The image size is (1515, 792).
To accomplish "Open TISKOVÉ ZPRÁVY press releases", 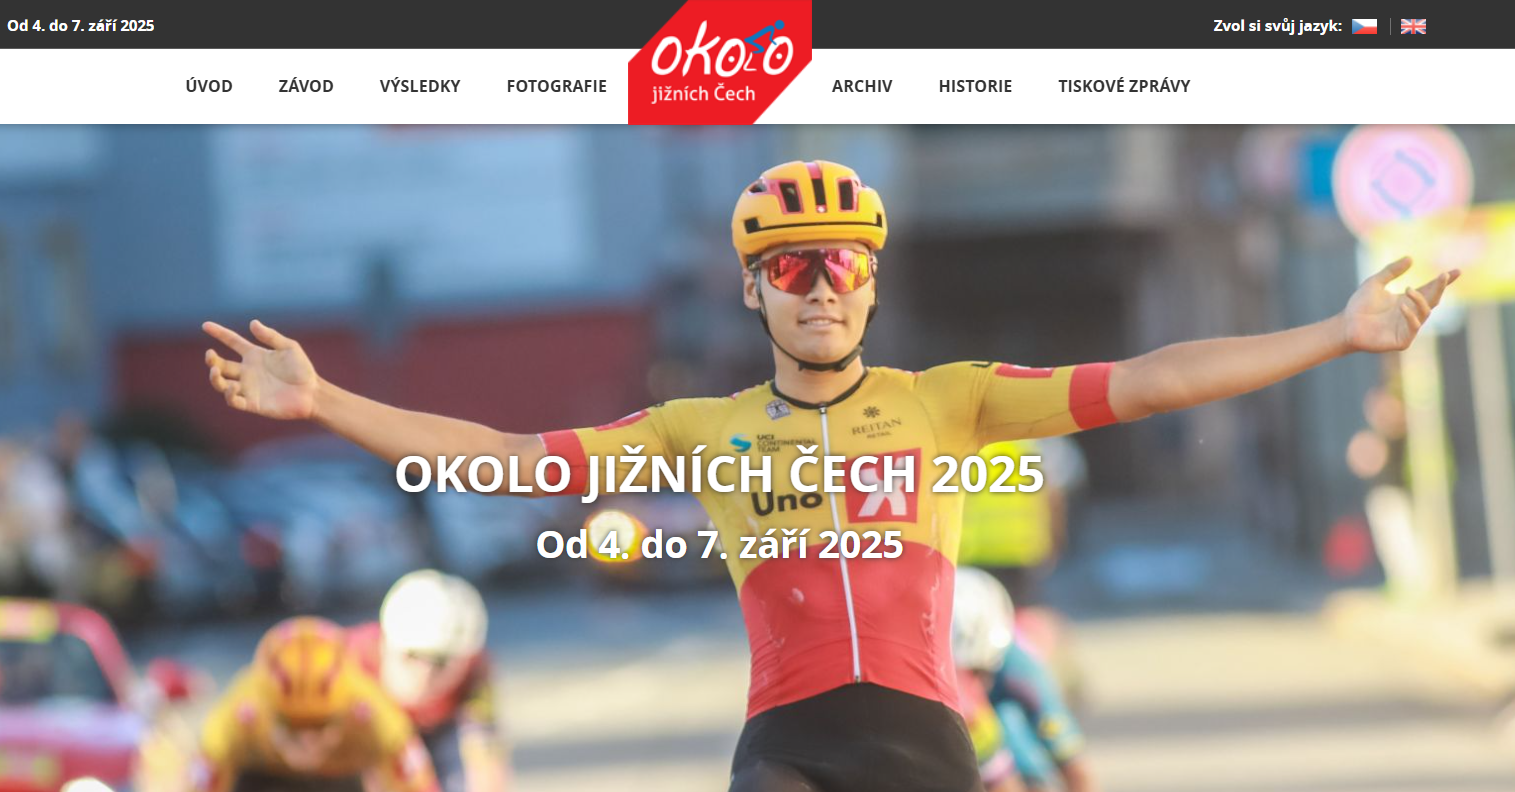I will [1124, 86].
